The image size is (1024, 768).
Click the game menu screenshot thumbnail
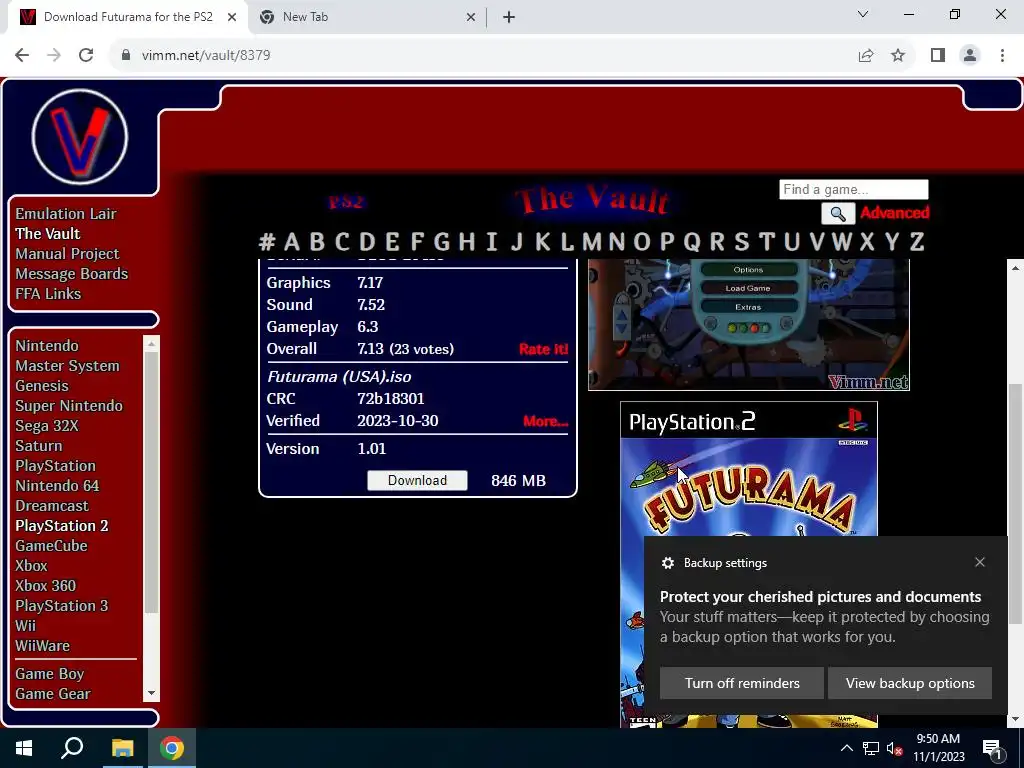(748, 325)
